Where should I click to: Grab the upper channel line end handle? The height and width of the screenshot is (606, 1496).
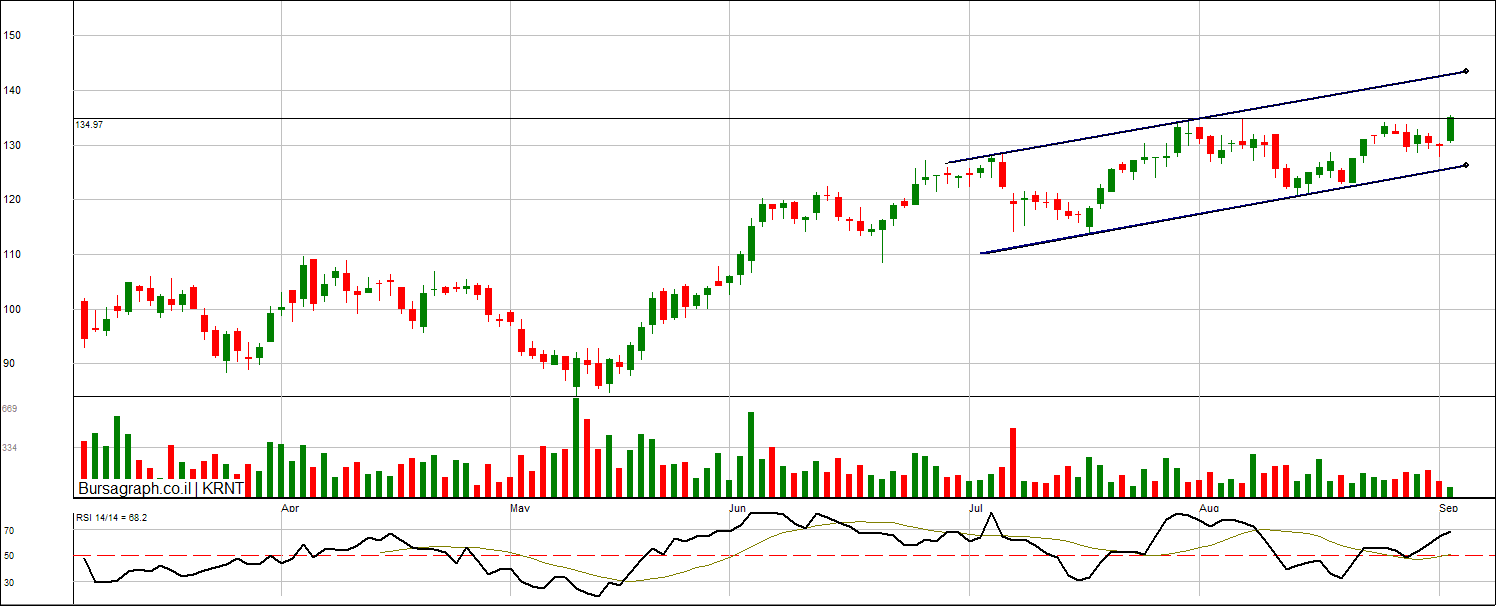(1465, 71)
